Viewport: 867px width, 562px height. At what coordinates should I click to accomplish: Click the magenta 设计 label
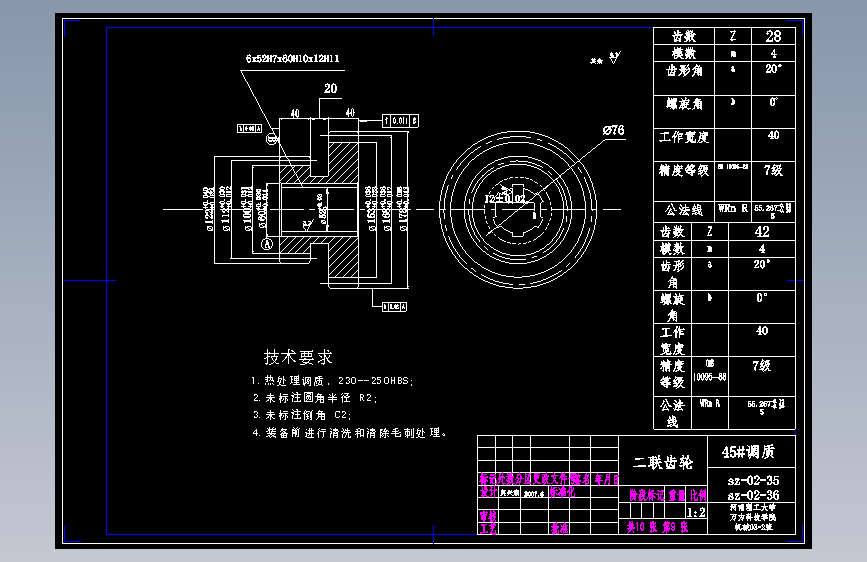point(488,492)
